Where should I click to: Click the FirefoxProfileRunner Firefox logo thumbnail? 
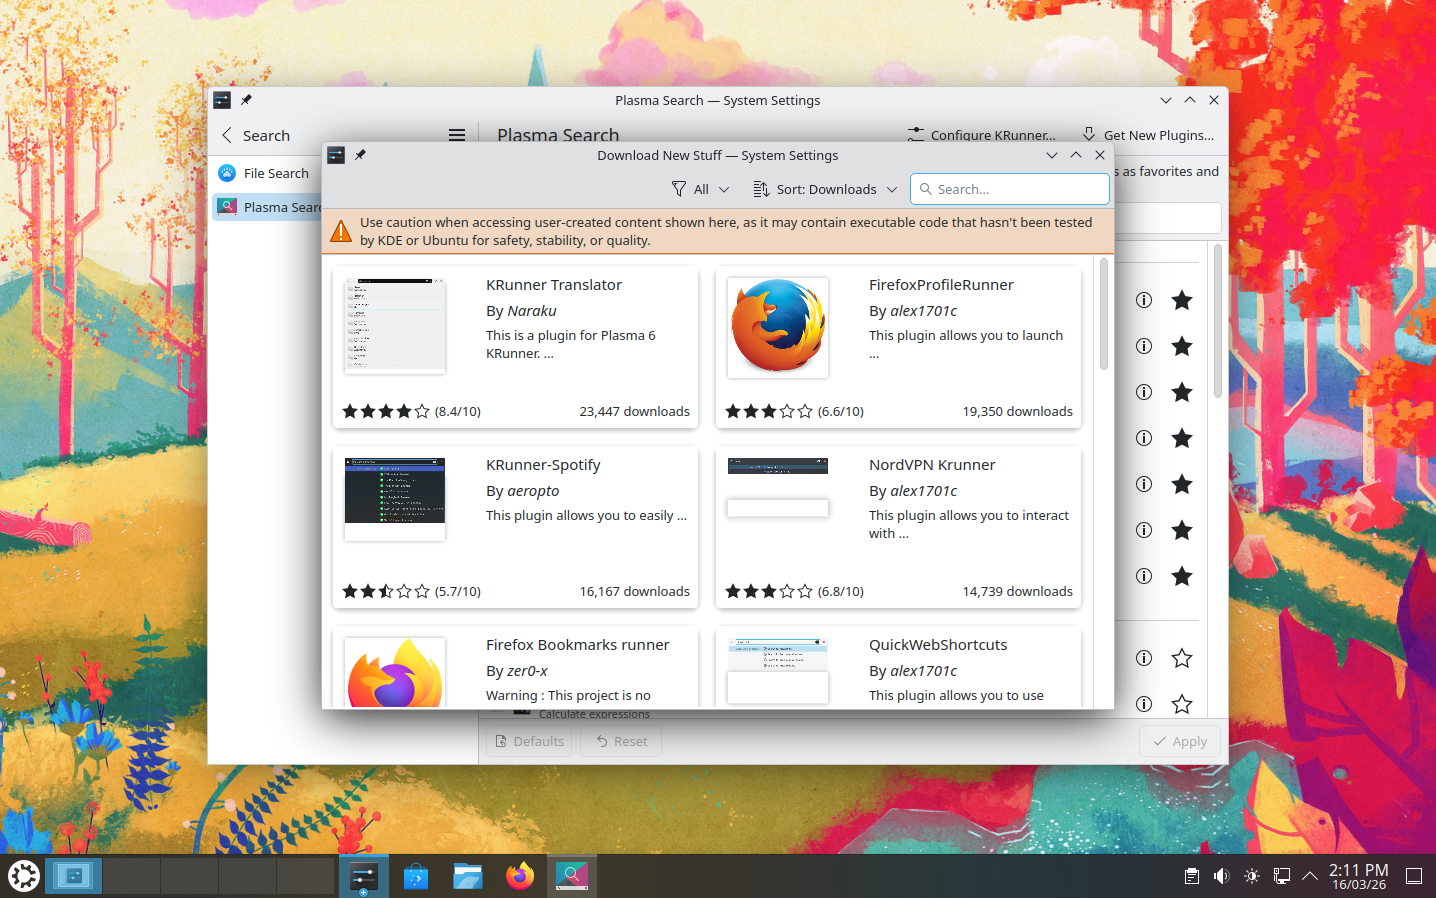(x=778, y=327)
